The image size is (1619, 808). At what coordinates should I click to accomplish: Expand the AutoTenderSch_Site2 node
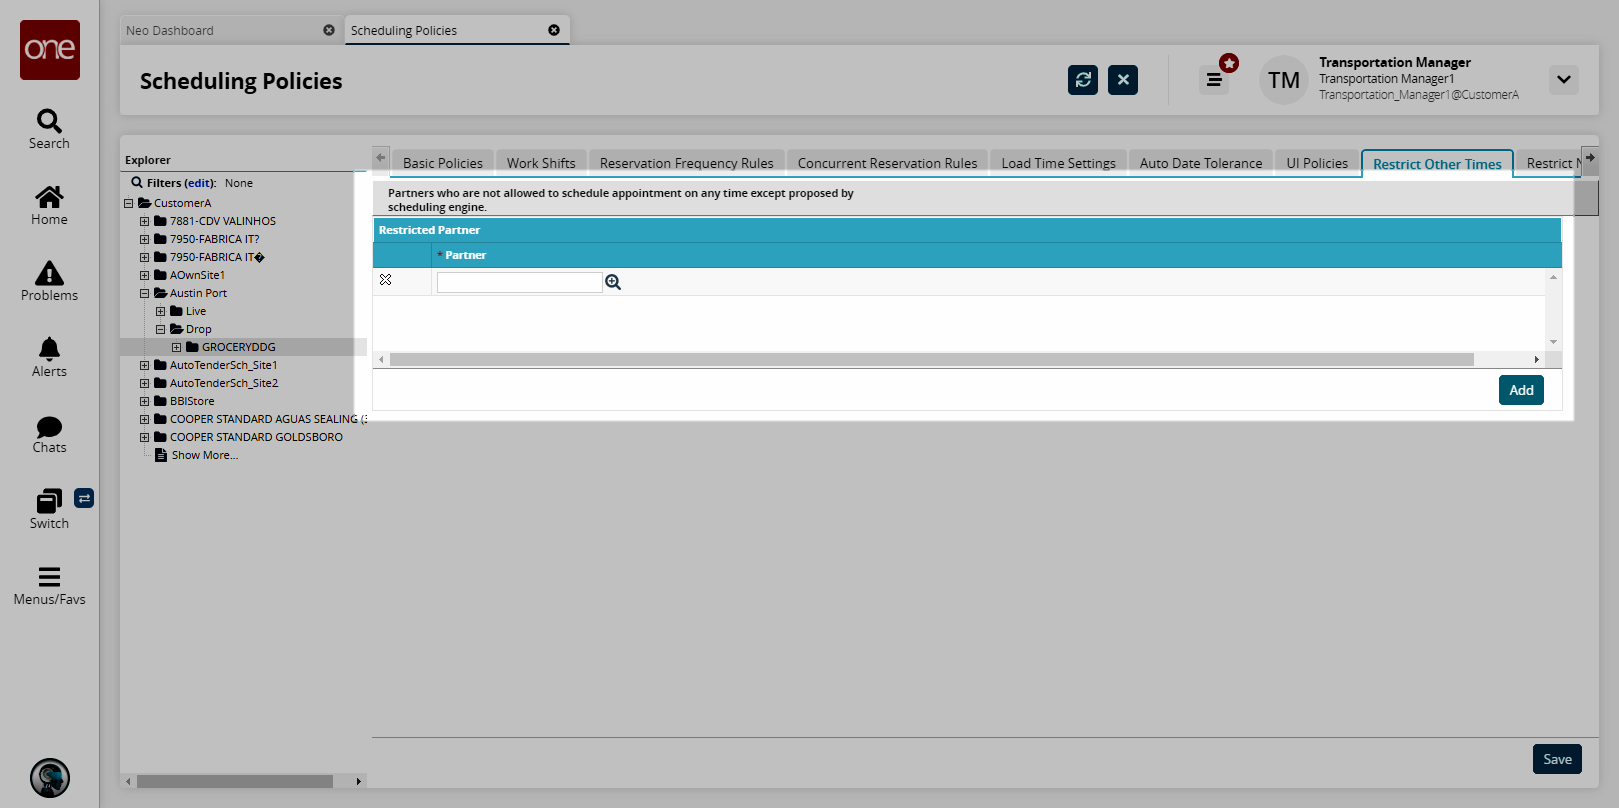(145, 383)
